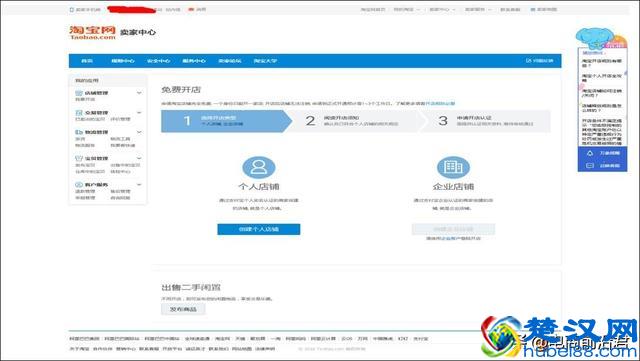The image size is (640, 361).
Task: Open 服务中心 in the blue nav bar
Action: point(194,61)
